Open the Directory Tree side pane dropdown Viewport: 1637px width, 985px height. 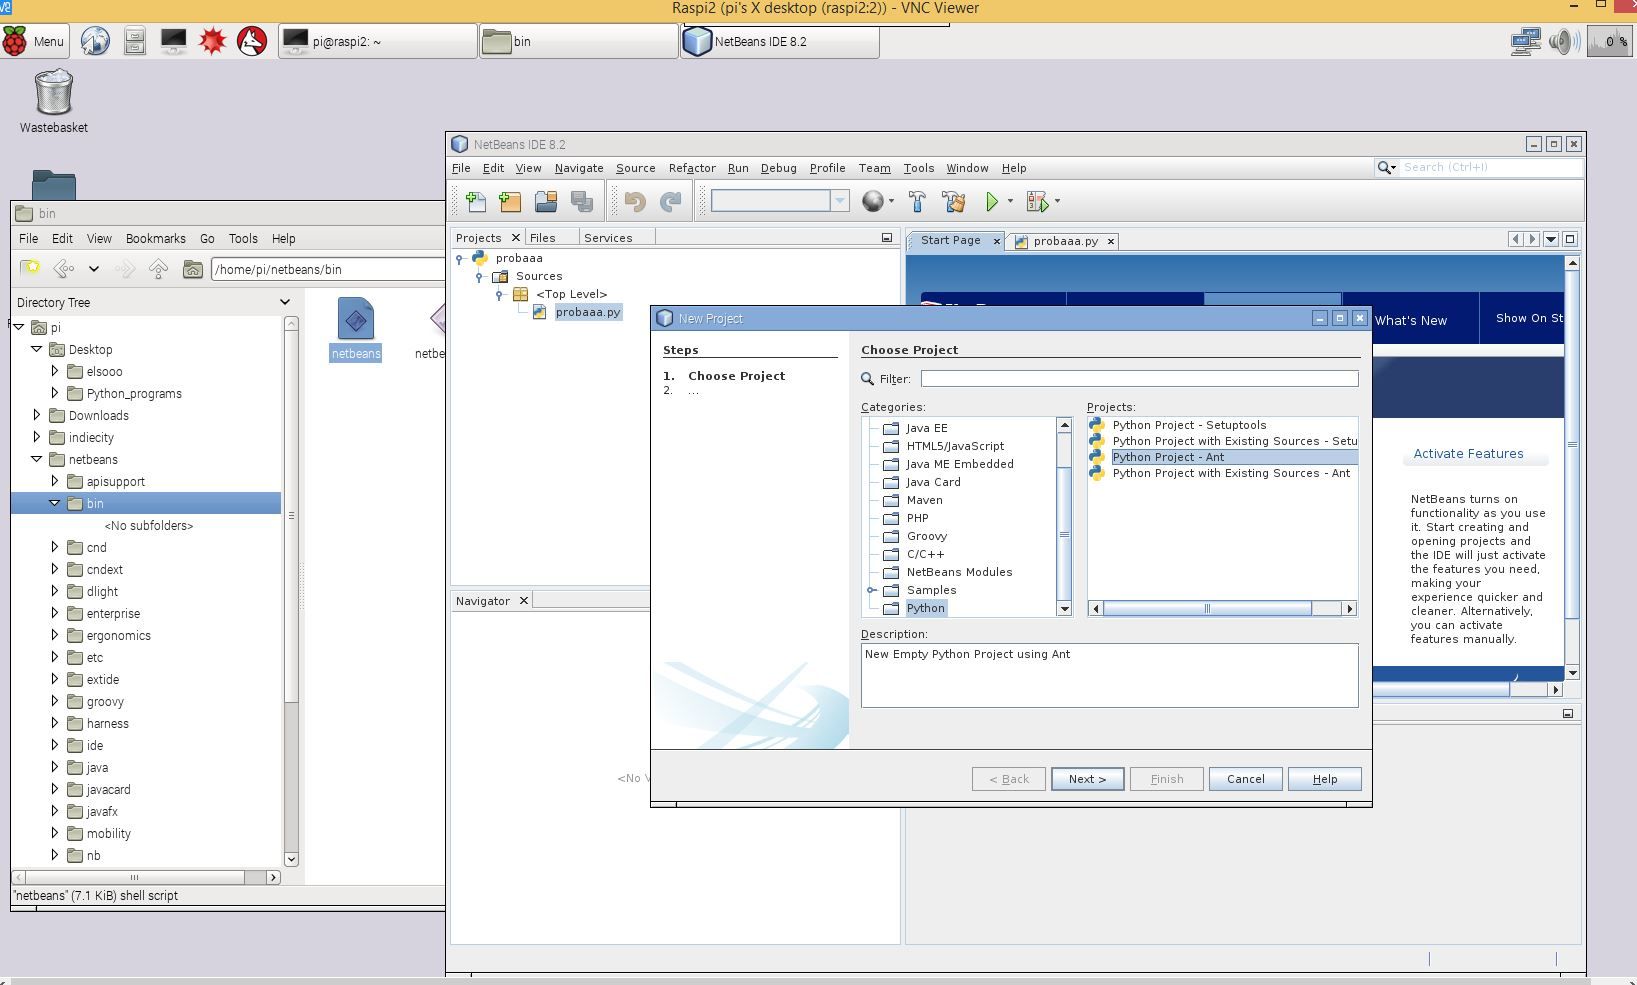coord(285,302)
